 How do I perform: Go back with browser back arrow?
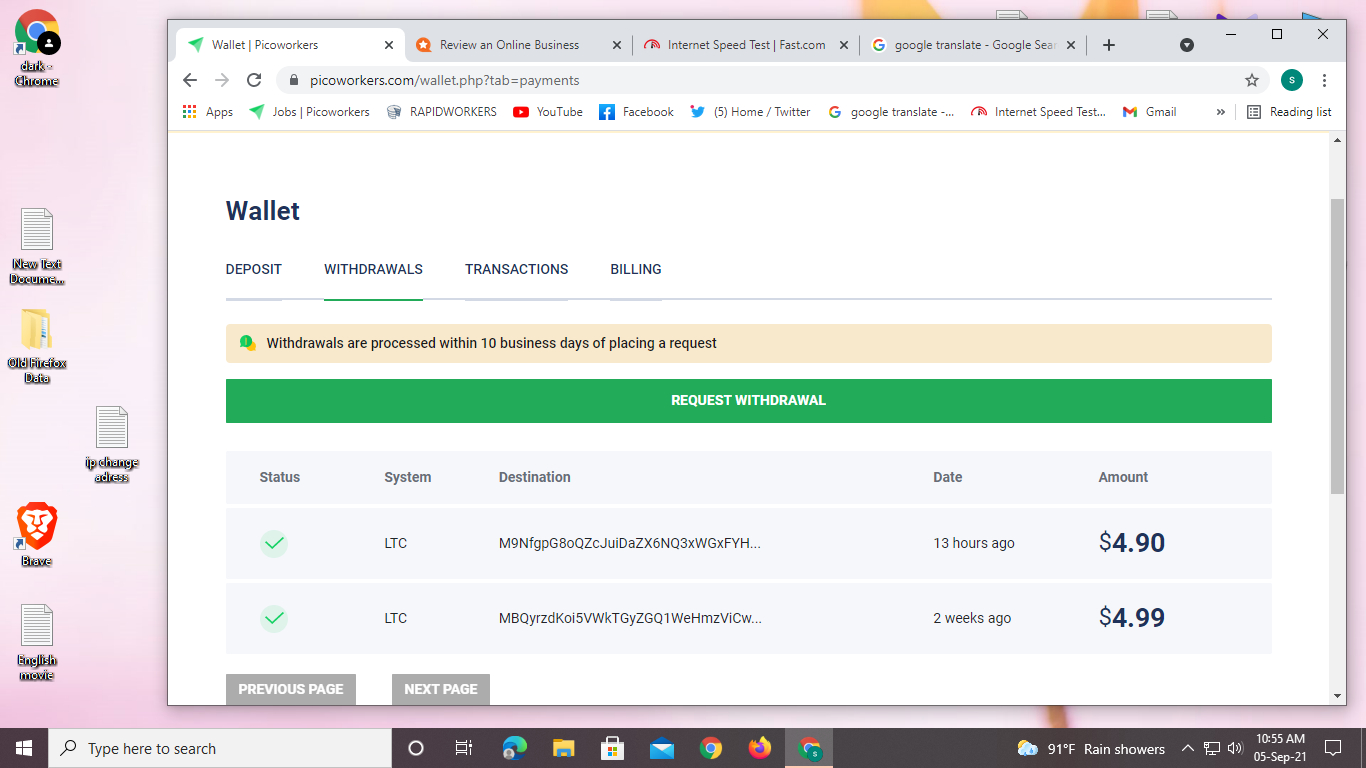coord(190,80)
